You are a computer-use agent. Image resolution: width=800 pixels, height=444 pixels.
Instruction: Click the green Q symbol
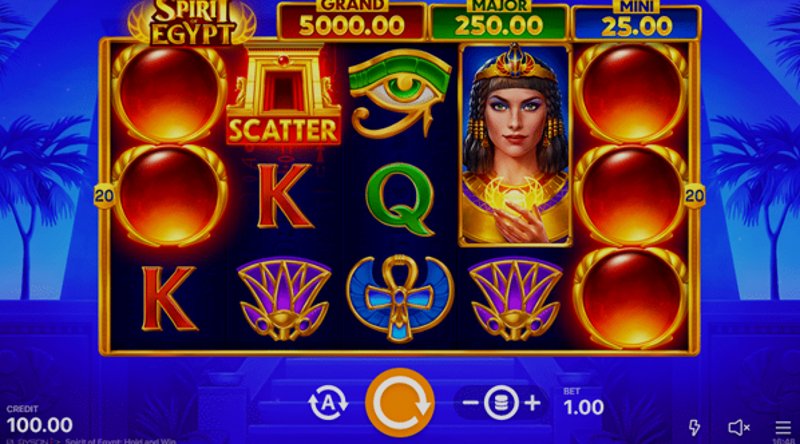[x=399, y=199]
